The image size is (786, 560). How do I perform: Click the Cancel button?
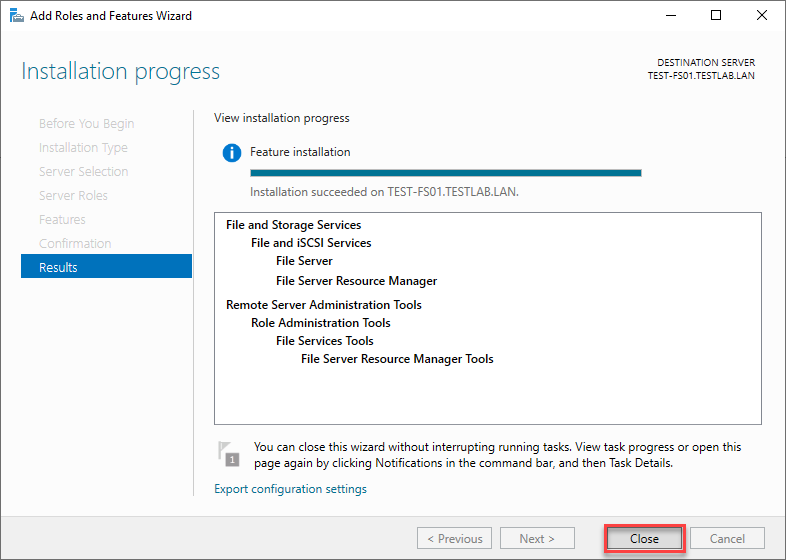tap(727, 538)
